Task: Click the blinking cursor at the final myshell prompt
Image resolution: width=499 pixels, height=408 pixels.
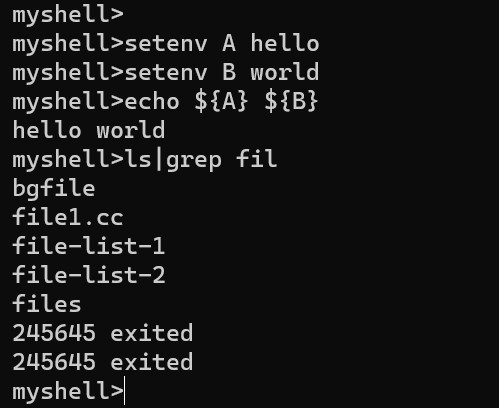Action: click(x=124, y=391)
